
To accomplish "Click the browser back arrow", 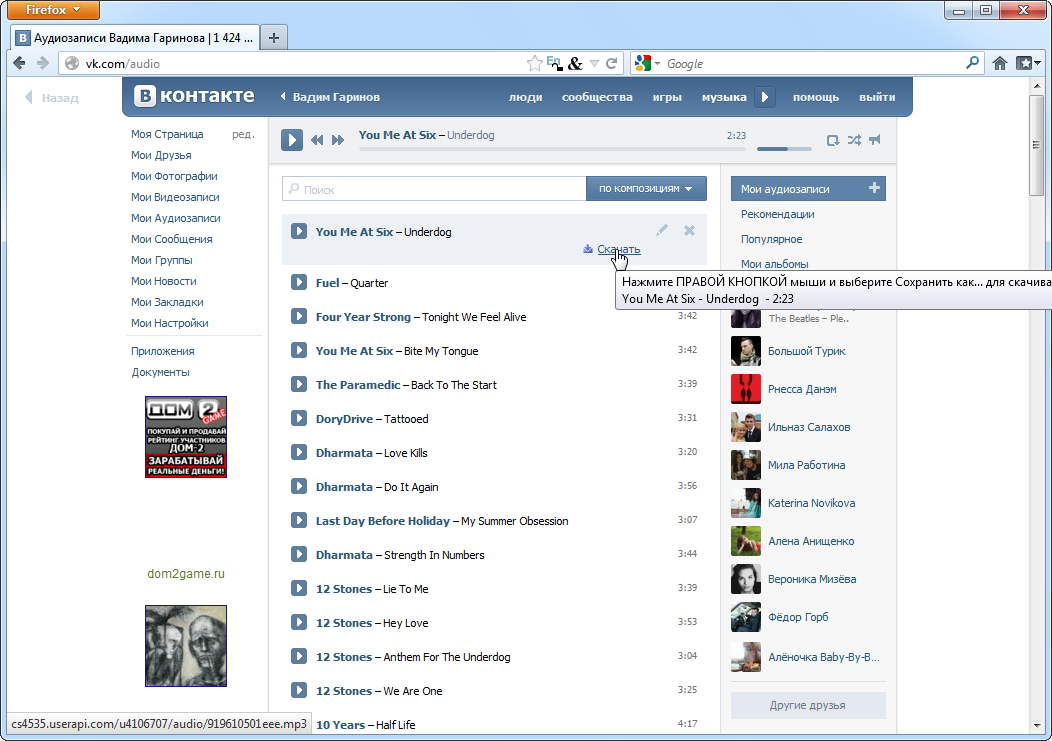I will tap(19, 63).
